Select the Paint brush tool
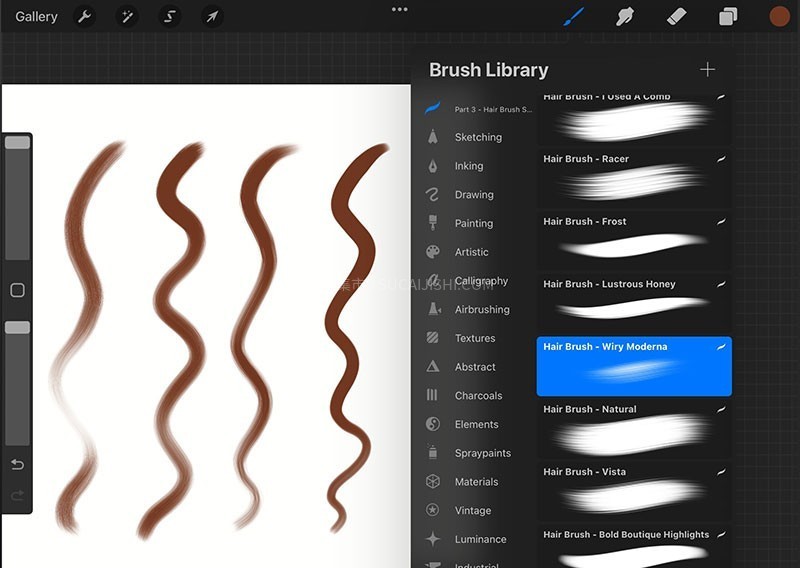 [x=574, y=17]
